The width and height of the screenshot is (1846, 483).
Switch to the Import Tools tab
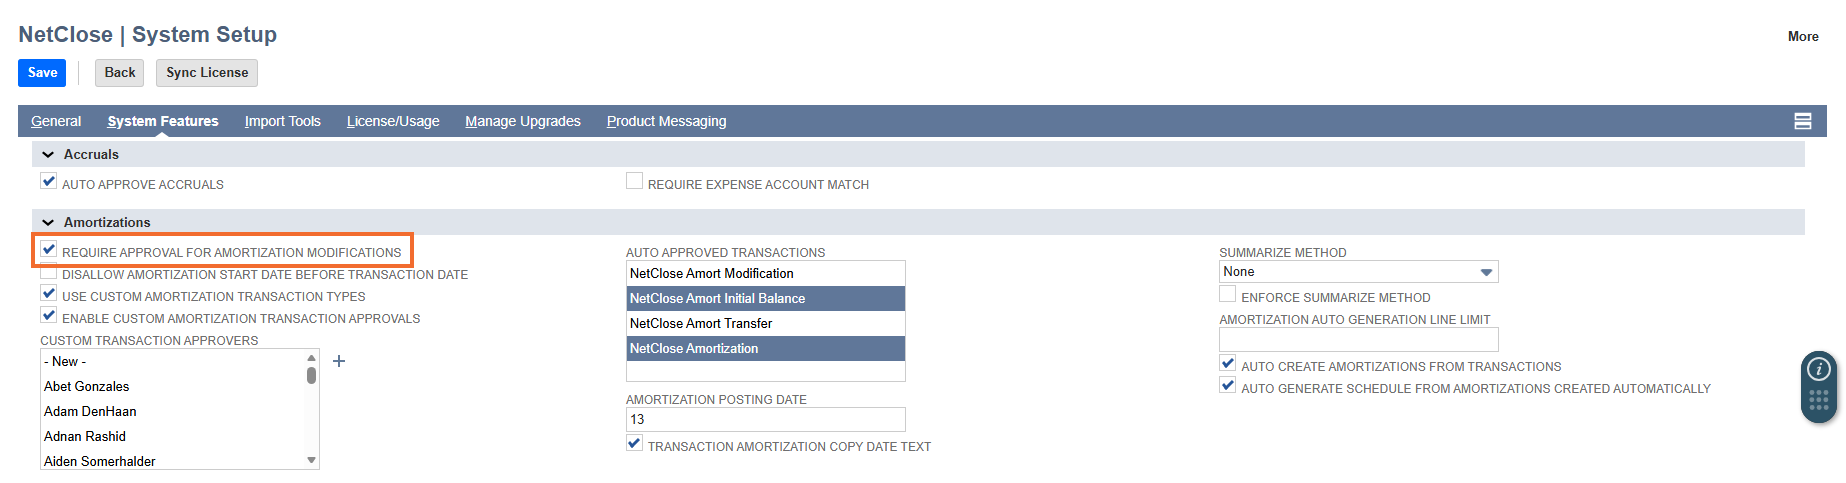tap(283, 121)
